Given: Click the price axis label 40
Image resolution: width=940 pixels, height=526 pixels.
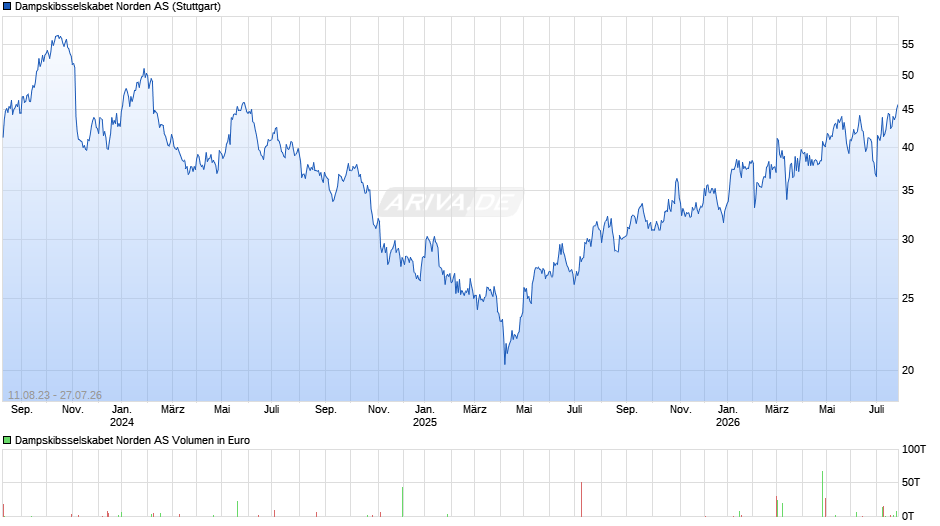Looking at the screenshot, I should click(x=908, y=148).
